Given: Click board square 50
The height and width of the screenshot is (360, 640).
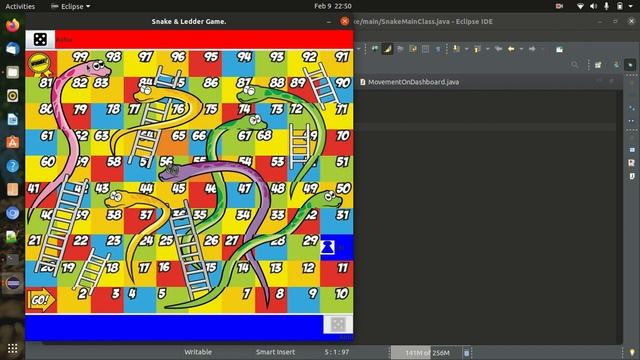Looking at the screenshot, I should [x=337, y=195].
